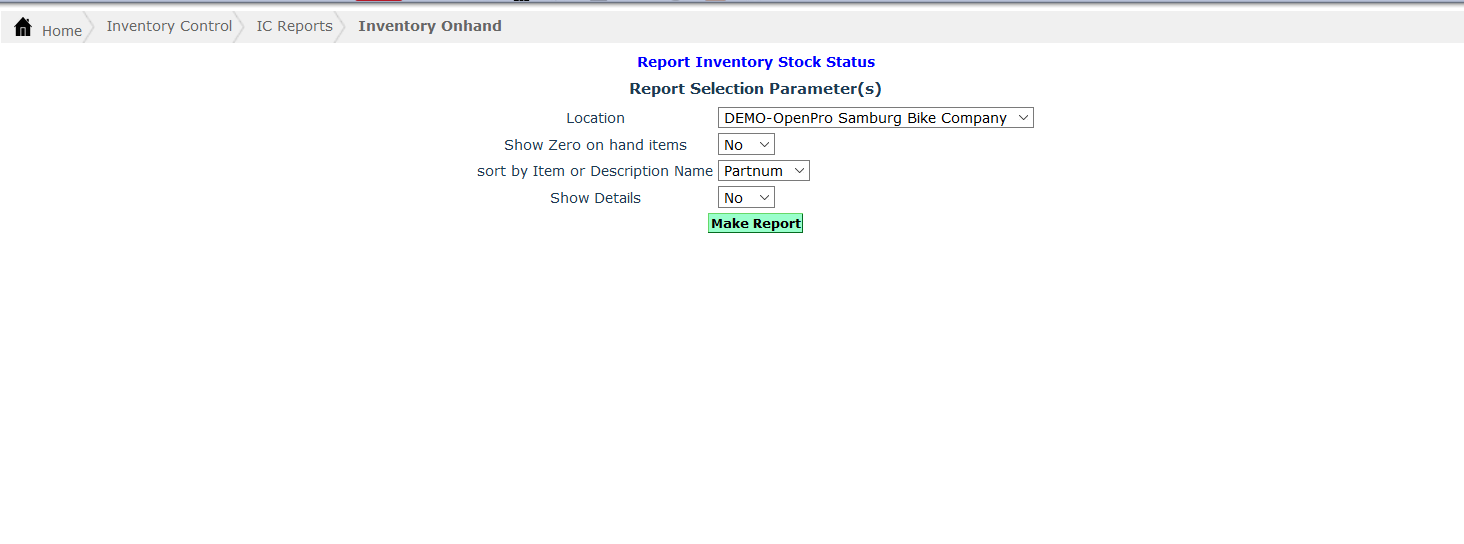The image size is (1464, 544).
Task: Navigate to IC Reports breadcrumb
Action: tap(294, 26)
